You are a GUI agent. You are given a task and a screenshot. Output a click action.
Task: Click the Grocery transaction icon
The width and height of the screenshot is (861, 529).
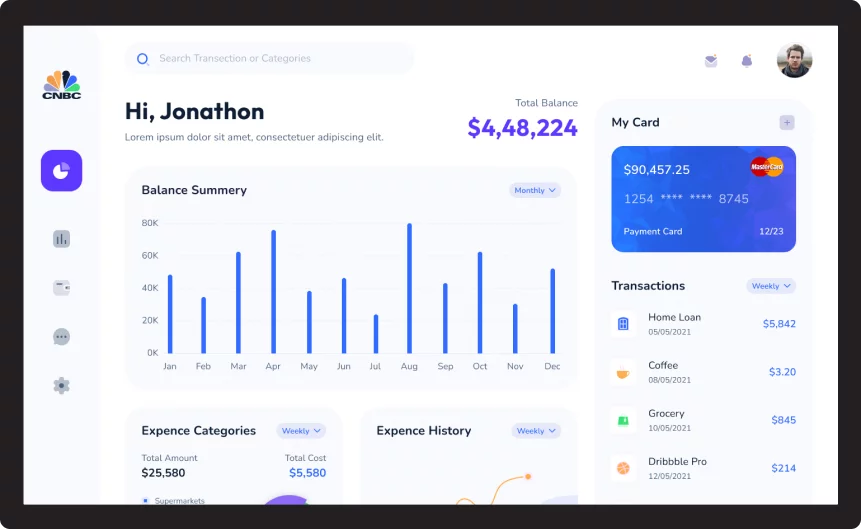(x=623, y=420)
